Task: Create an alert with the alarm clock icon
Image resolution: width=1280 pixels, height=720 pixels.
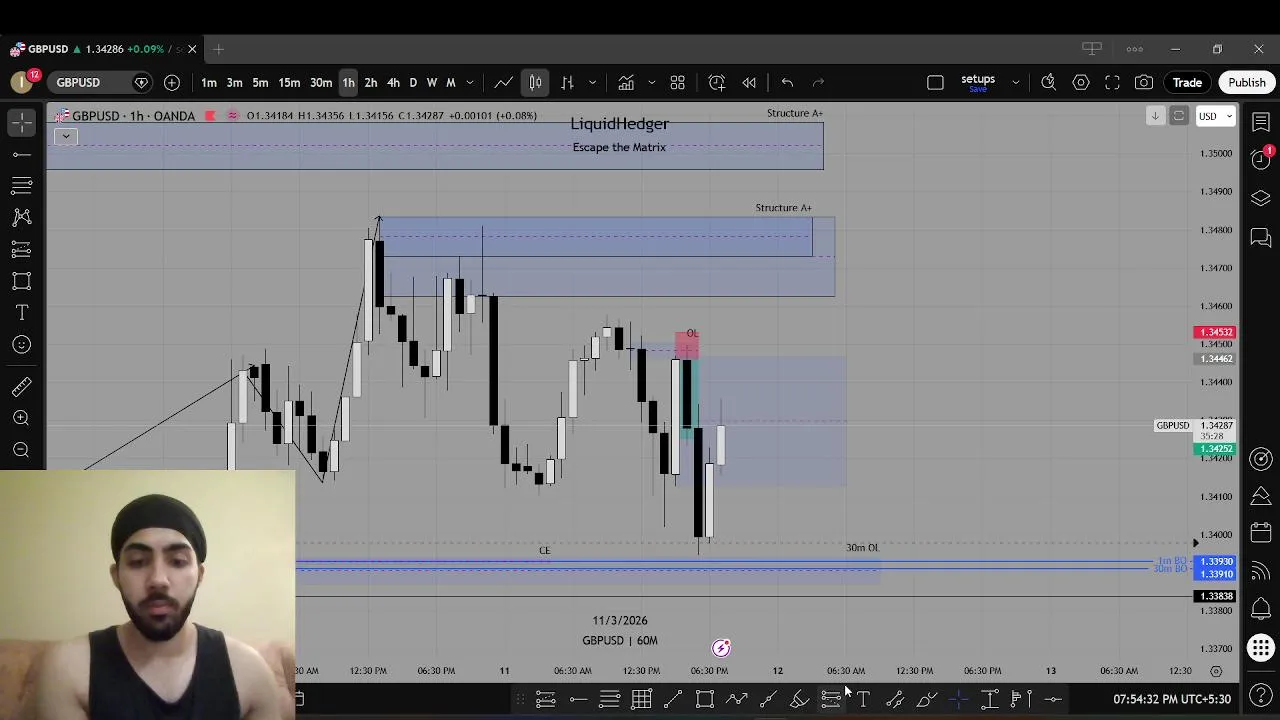Action: [717, 82]
